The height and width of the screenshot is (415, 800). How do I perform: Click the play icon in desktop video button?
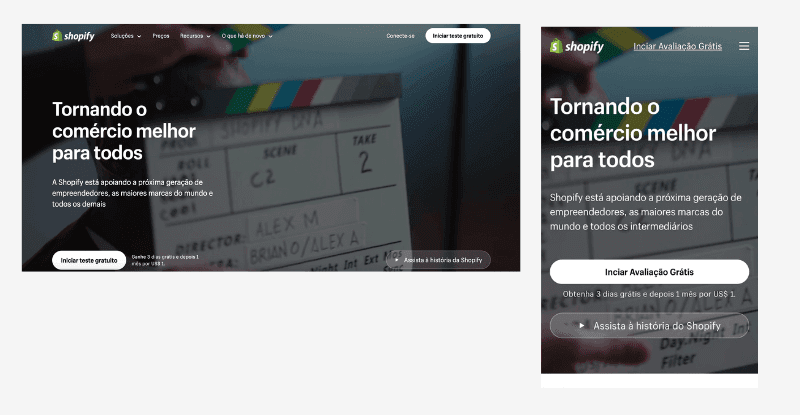click(397, 260)
